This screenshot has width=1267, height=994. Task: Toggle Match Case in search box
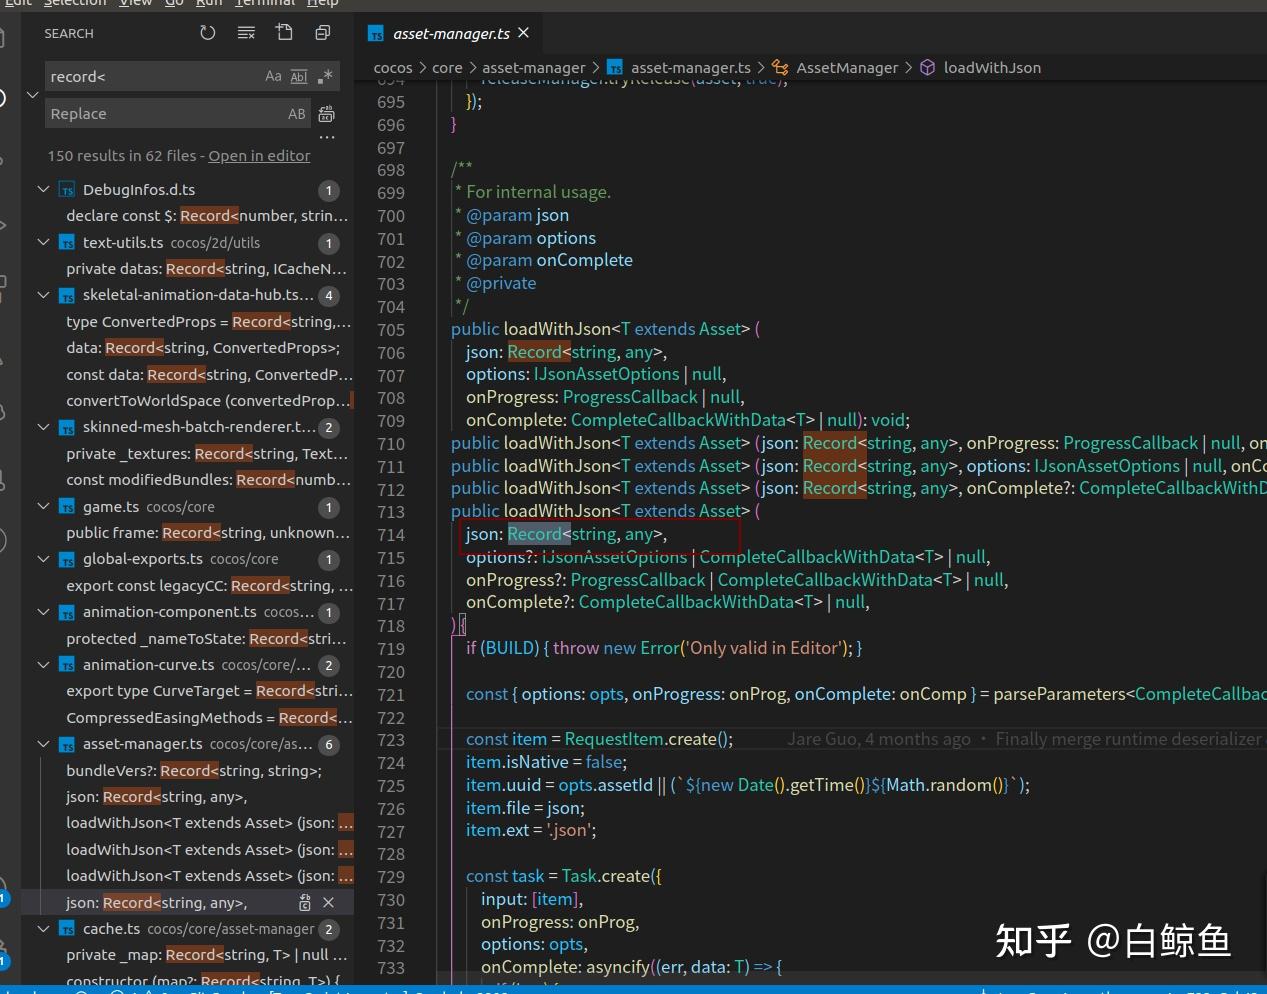click(273, 77)
